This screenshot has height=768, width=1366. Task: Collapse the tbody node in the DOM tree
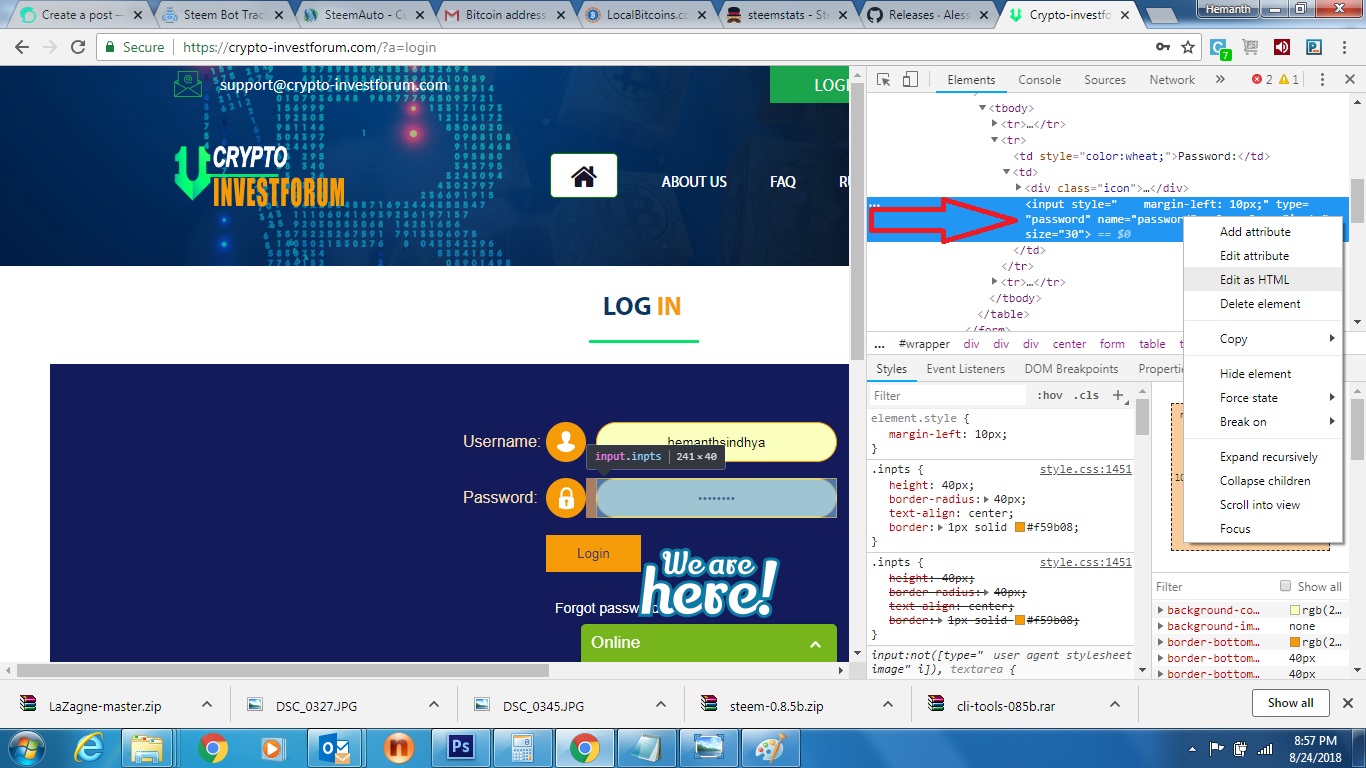coord(983,108)
